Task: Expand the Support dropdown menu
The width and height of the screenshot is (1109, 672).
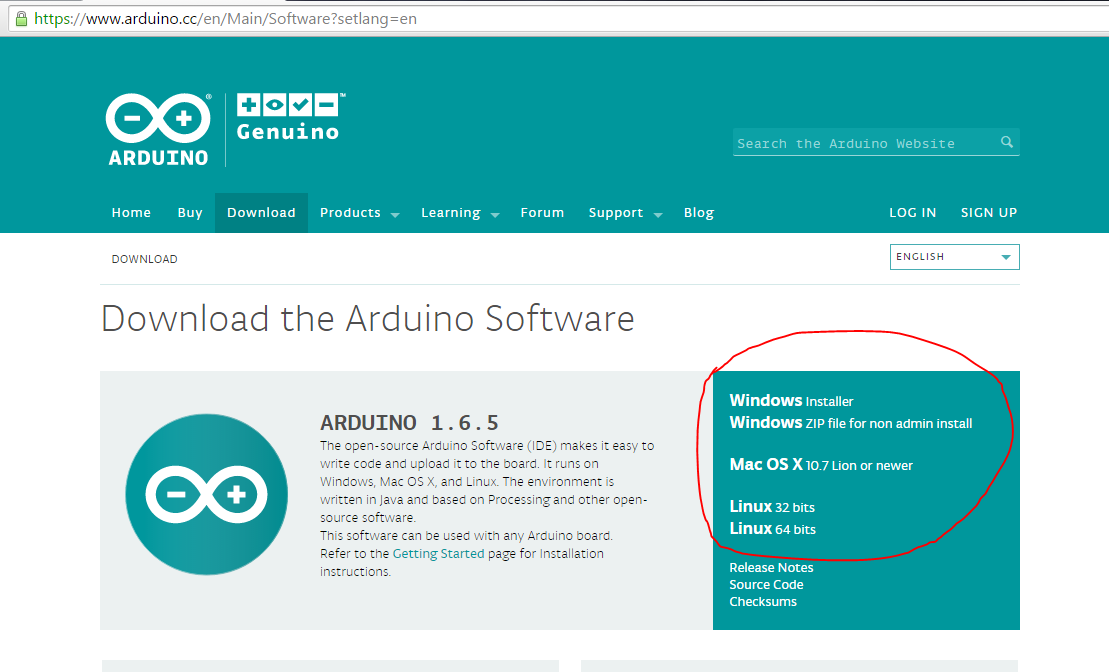Action: click(625, 212)
